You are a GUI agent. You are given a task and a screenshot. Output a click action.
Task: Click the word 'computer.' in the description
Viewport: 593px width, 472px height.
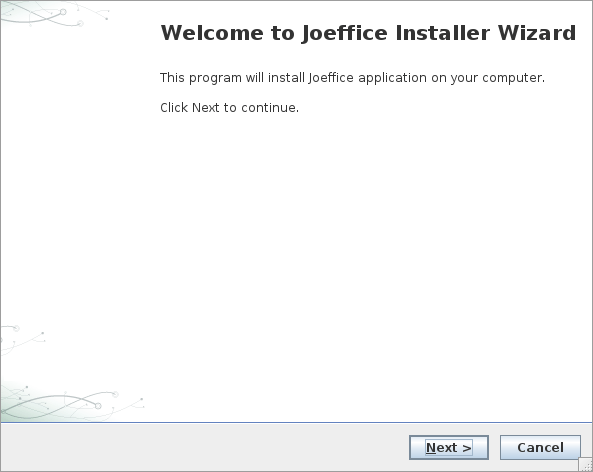tap(513, 78)
